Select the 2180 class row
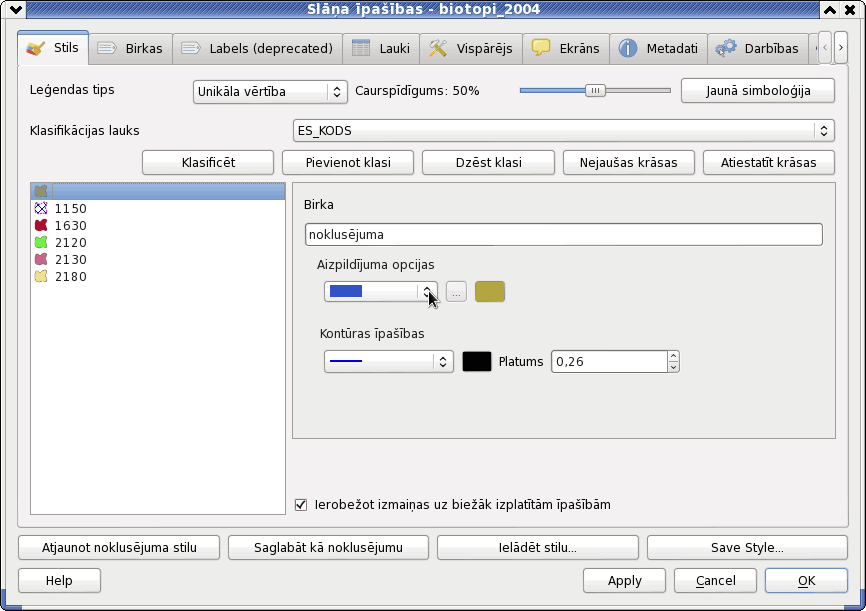866x611 pixels. (x=158, y=276)
